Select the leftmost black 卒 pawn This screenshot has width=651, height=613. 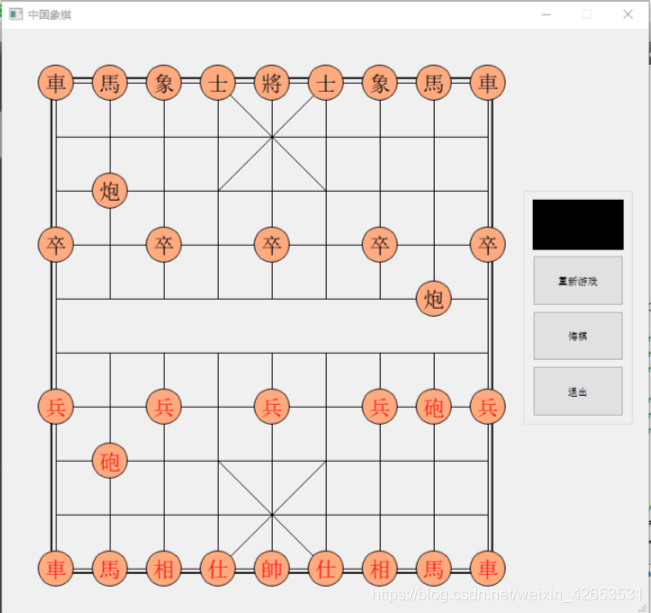56,245
